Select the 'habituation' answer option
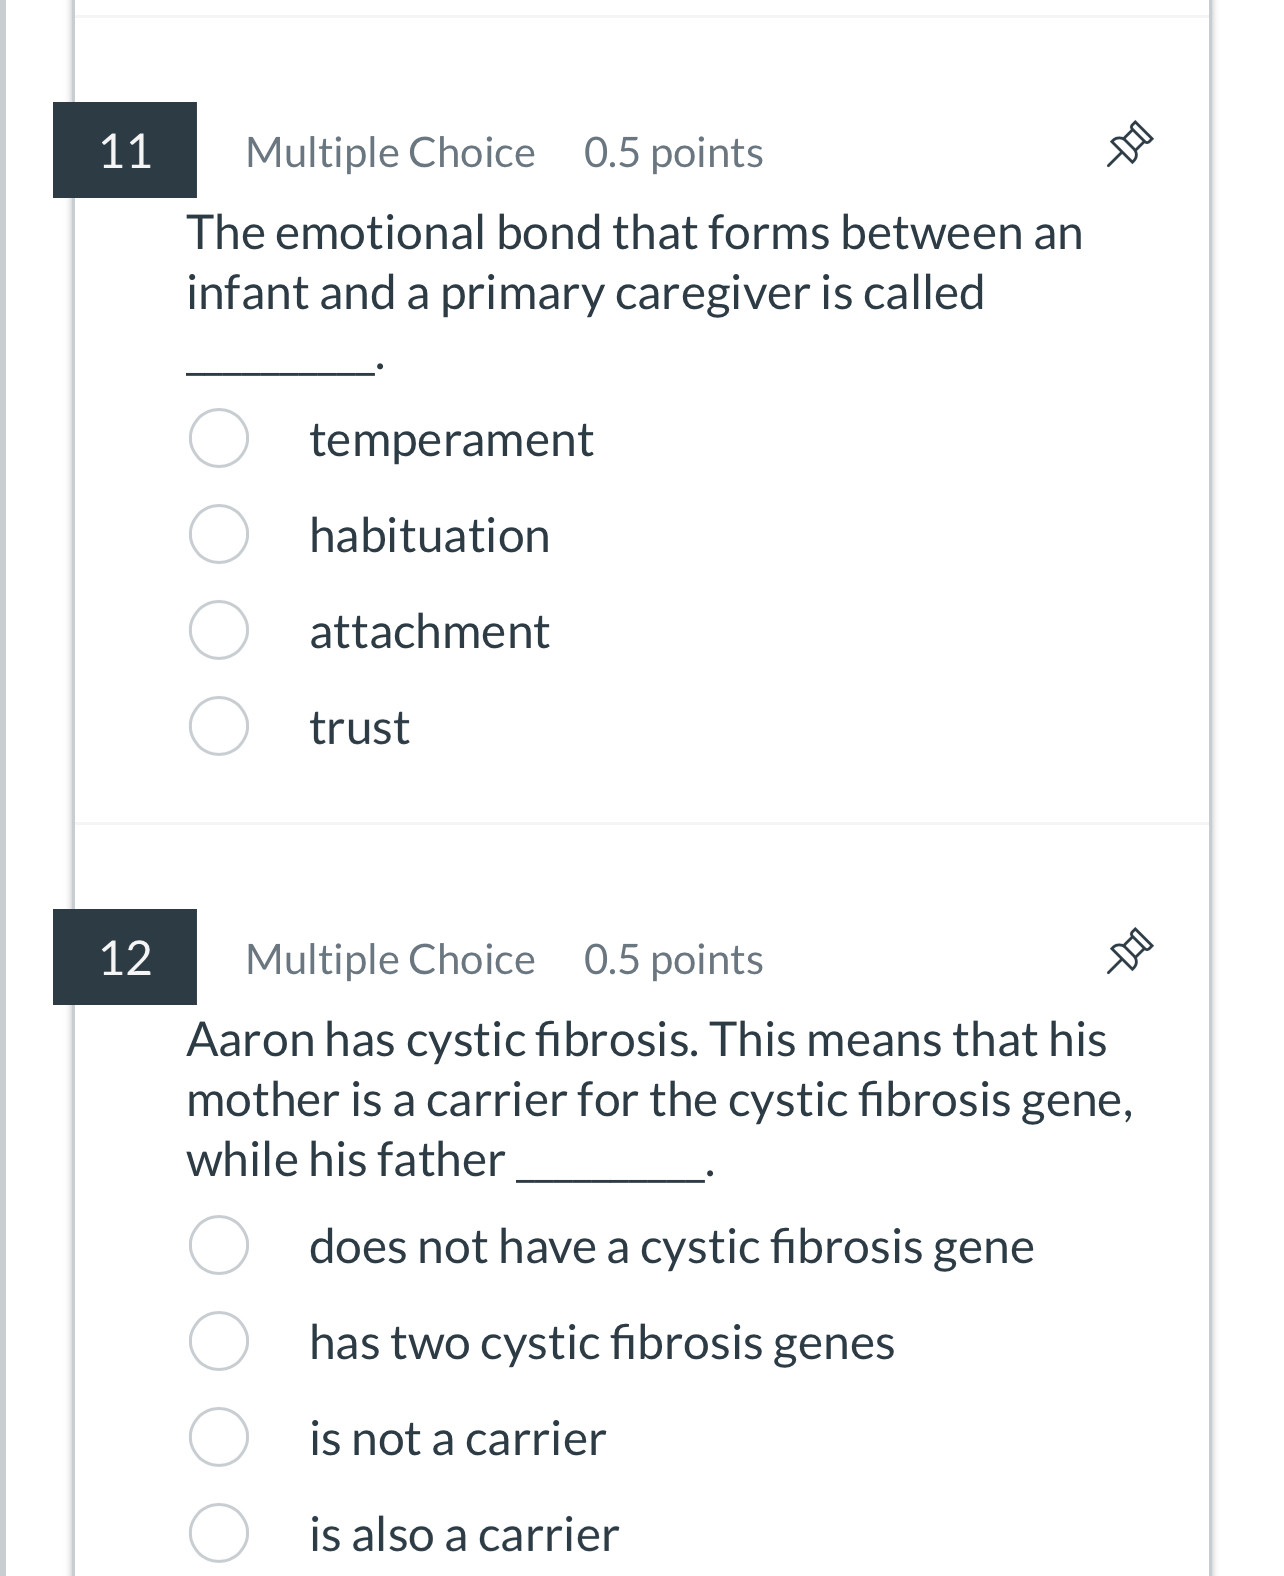This screenshot has height=1576, width=1284. [x=218, y=535]
